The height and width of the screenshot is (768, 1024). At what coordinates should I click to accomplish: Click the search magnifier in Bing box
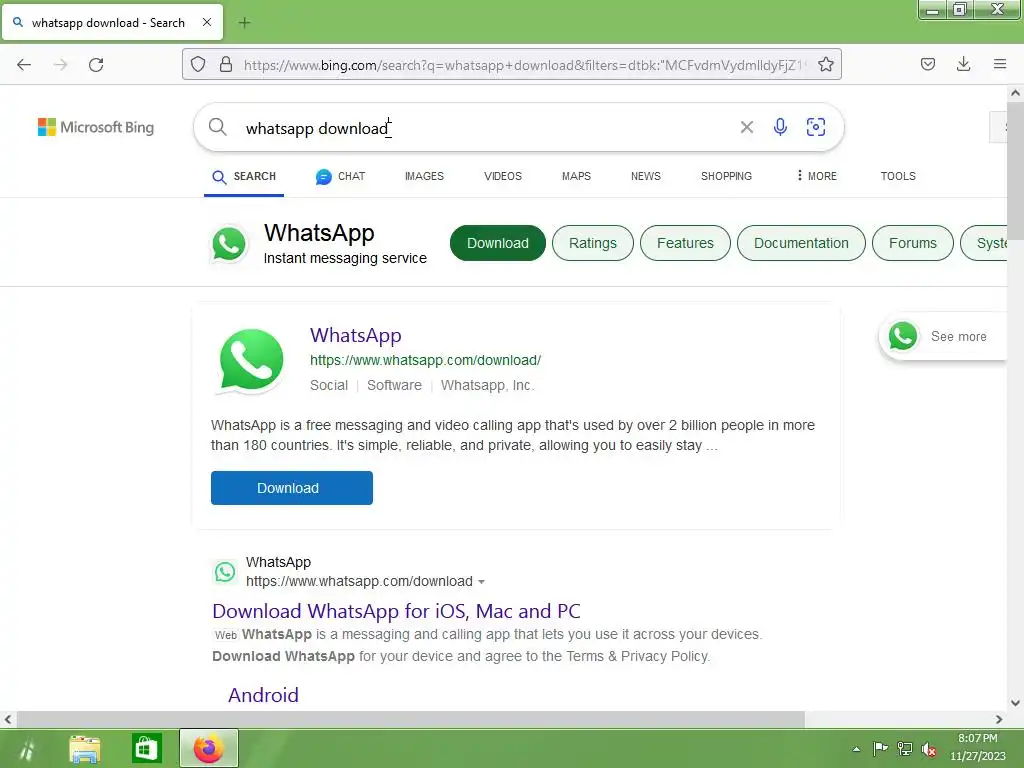(217, 127)
